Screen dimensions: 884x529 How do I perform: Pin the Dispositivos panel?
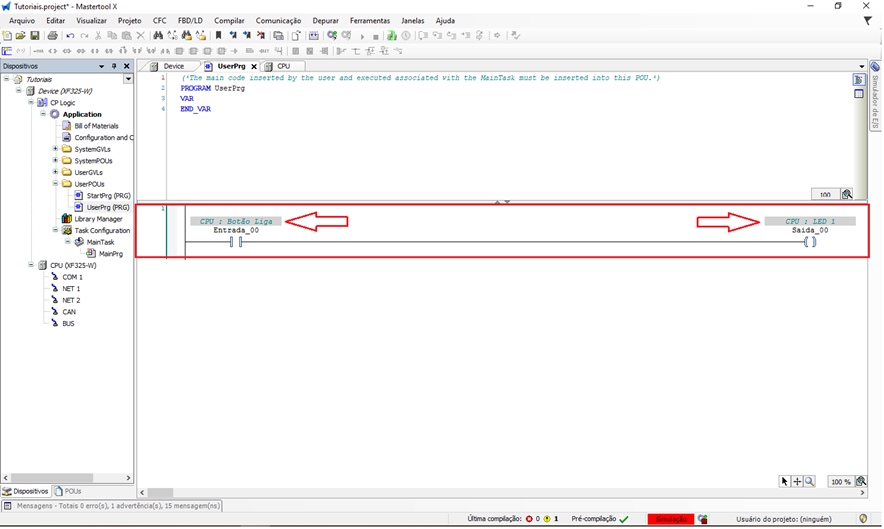[115, 66]
